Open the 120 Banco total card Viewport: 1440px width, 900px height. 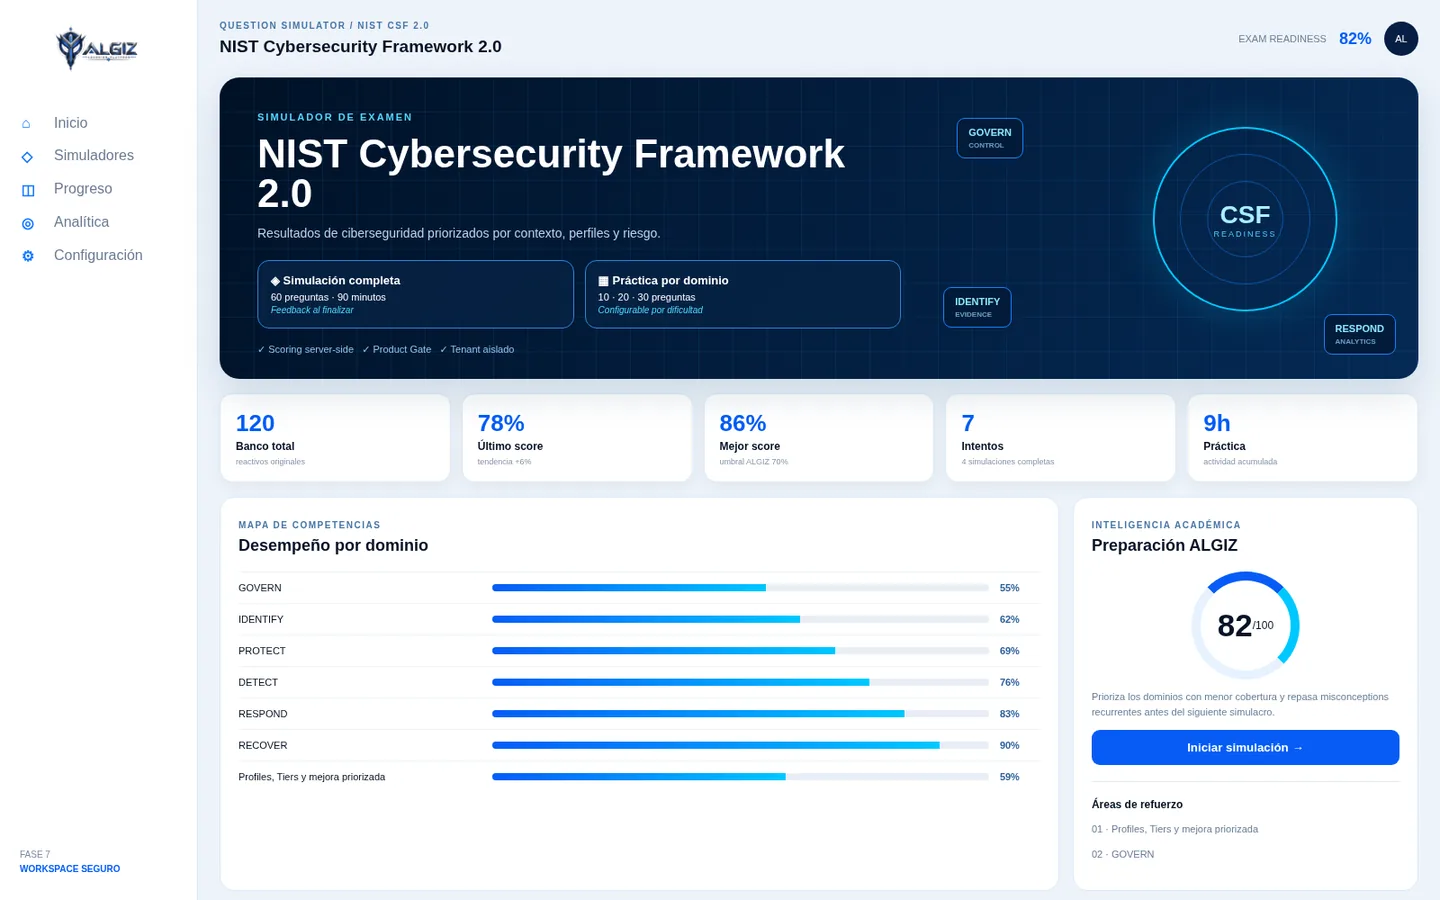click(x=335, y=438)
